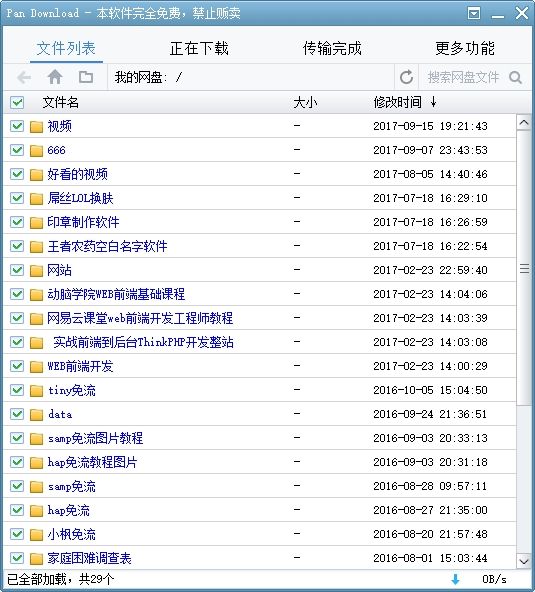Select the WEB前端开发 folder name
The height and width of the screenshot is (592, 535).
[80, 366]
